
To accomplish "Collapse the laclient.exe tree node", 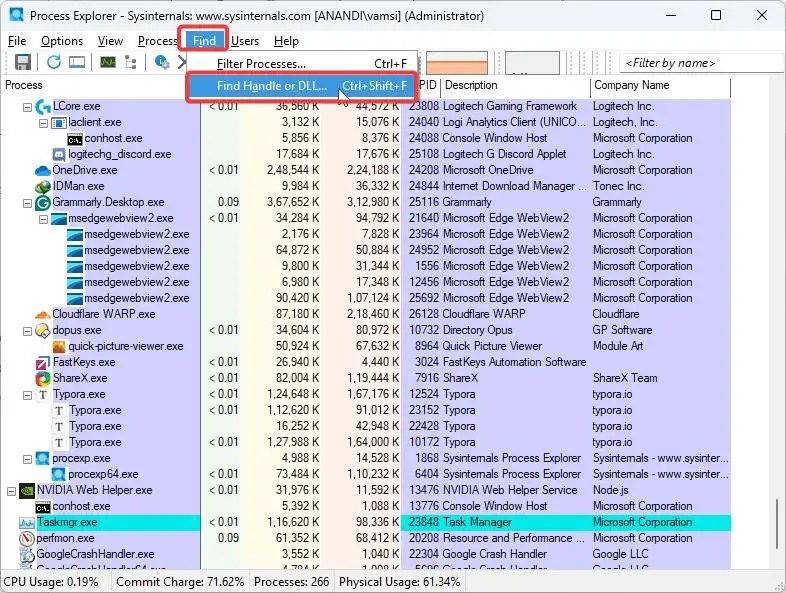I will [44, 123].
